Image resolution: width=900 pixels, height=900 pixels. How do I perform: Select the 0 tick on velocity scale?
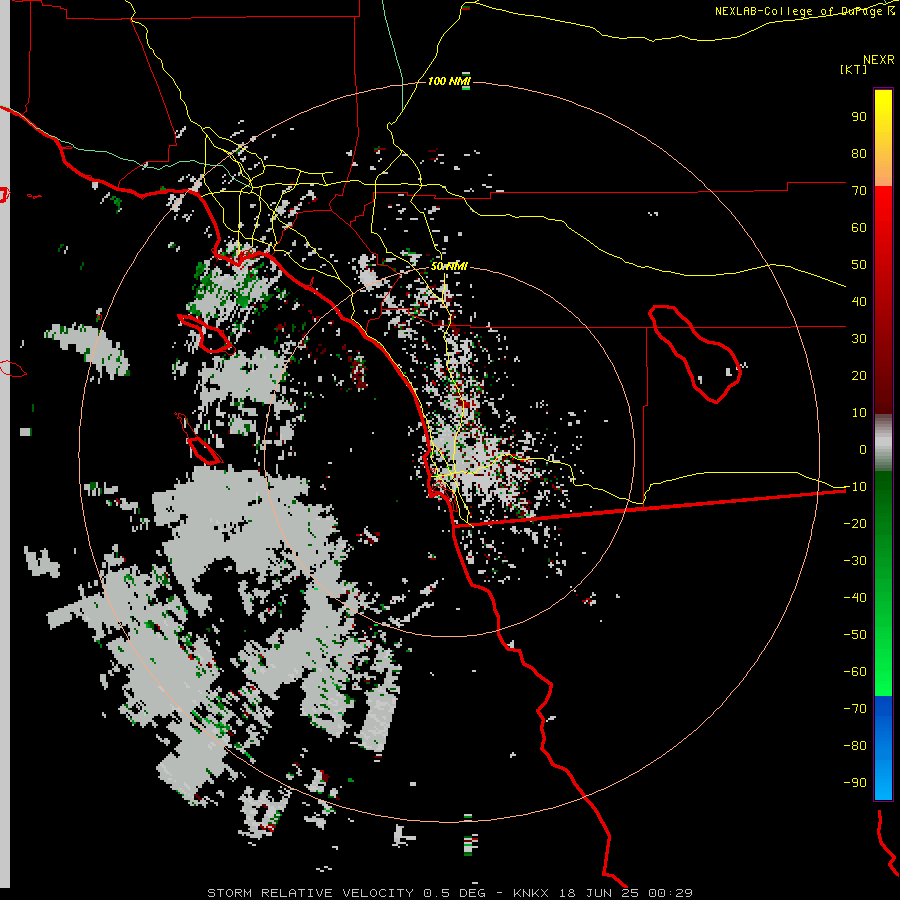tap(863, 449)
